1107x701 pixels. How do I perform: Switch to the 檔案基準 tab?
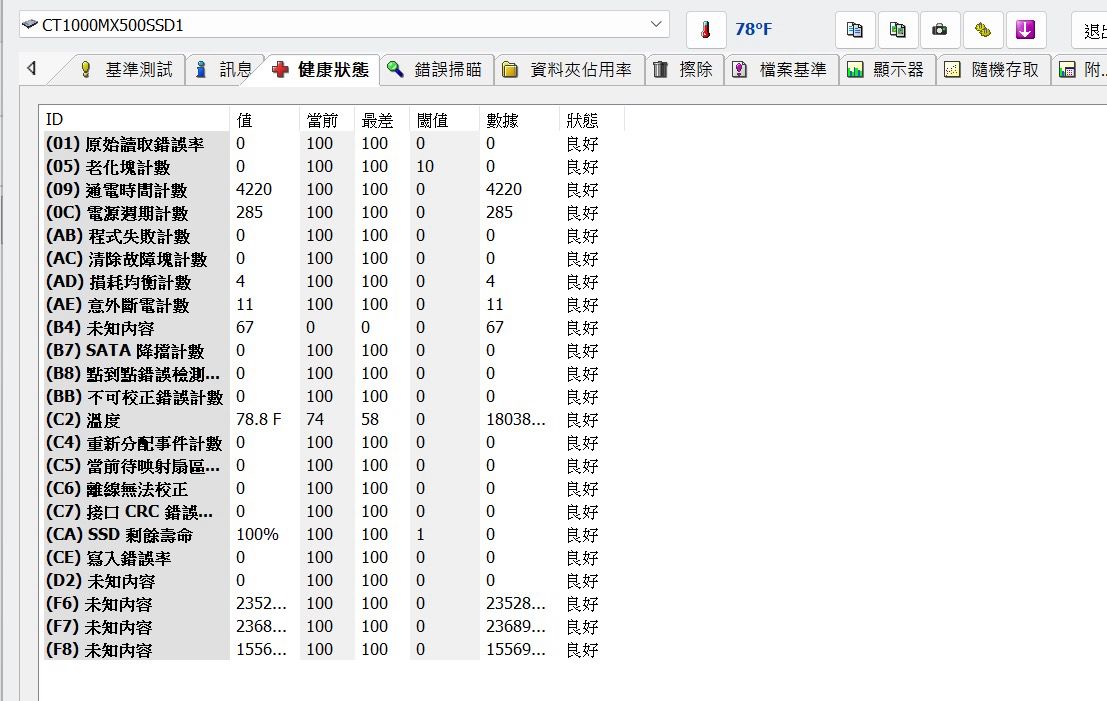[781, 70]
